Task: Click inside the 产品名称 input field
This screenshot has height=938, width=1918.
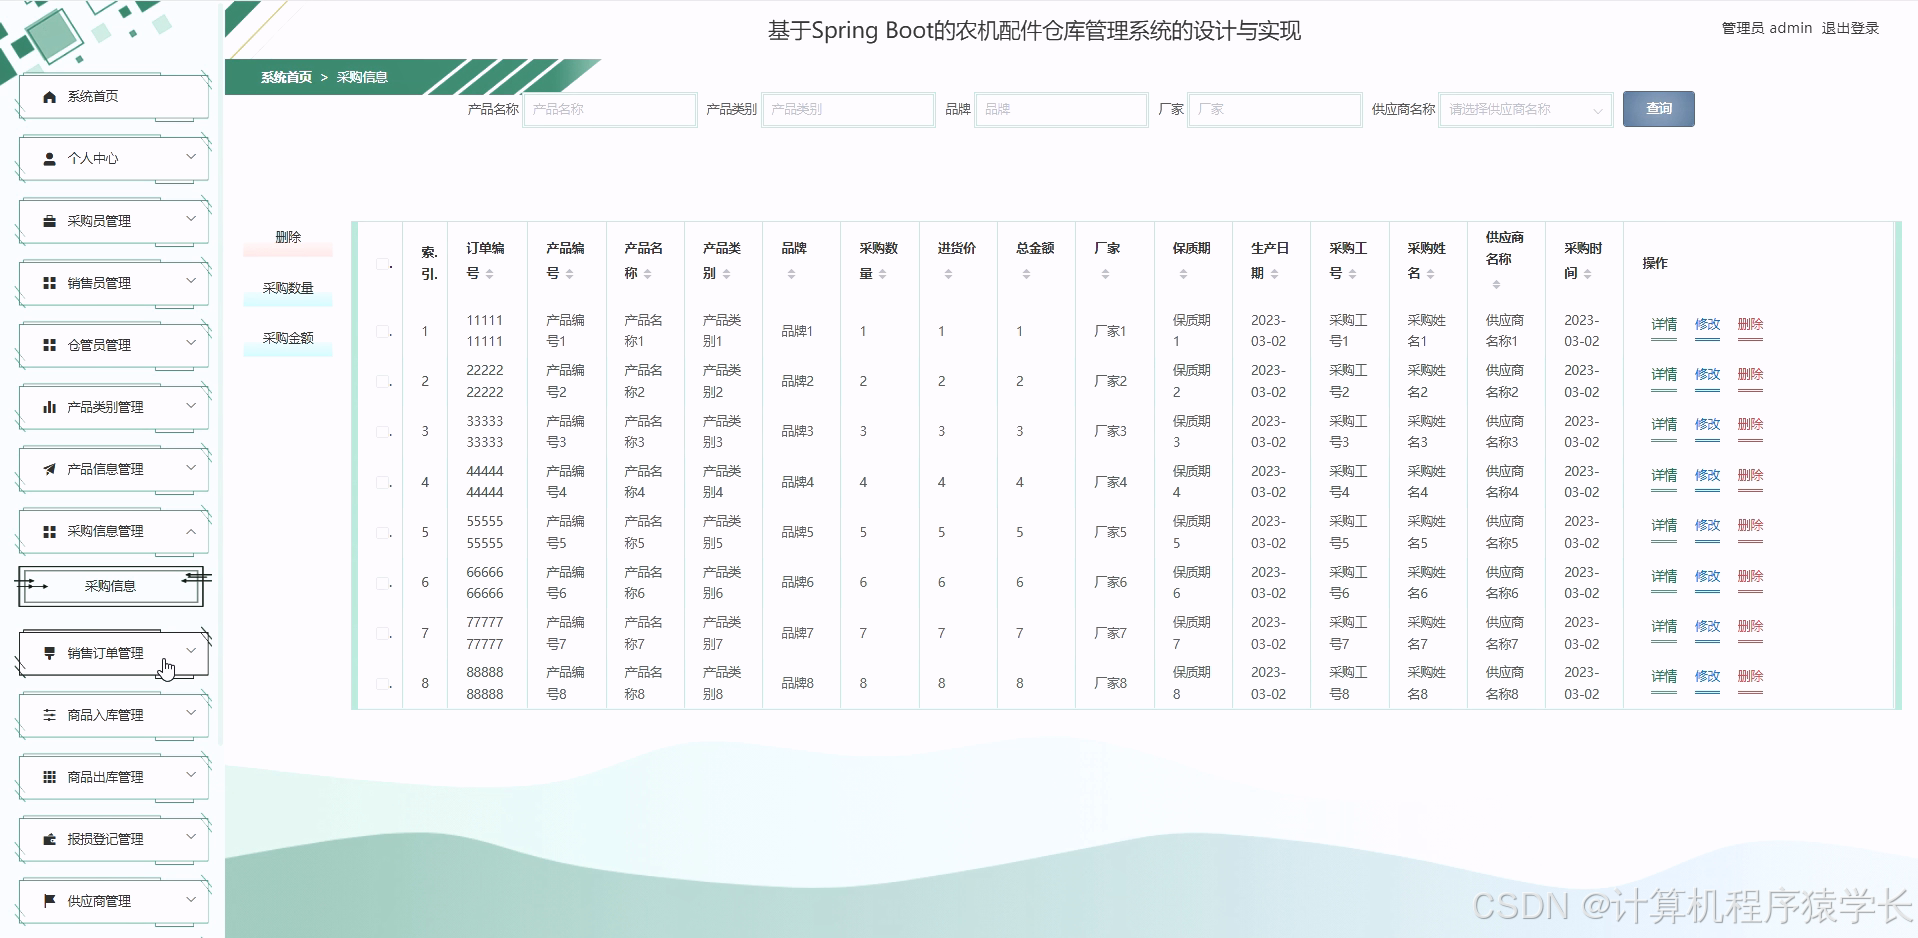Action: coord(609,110)
